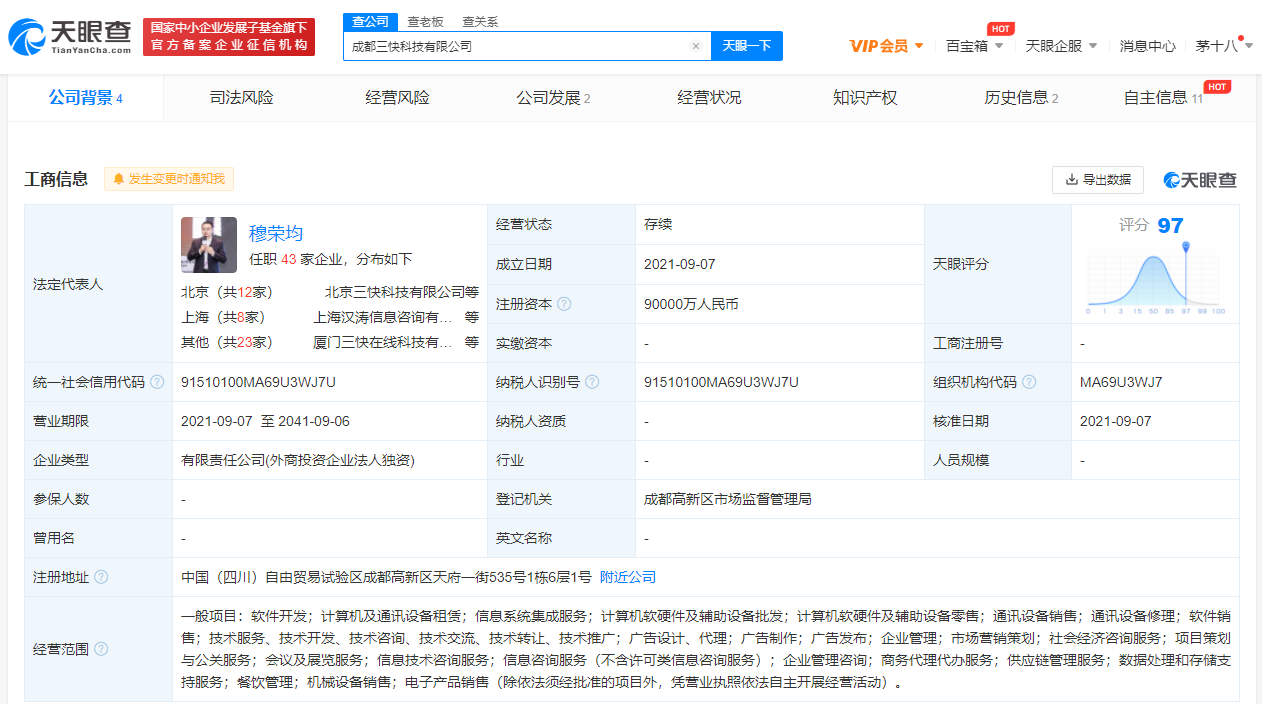Screen dimensions: 1262x704
Task: Click help icon beside 经营范围
Action: click(x=101, y=649)
